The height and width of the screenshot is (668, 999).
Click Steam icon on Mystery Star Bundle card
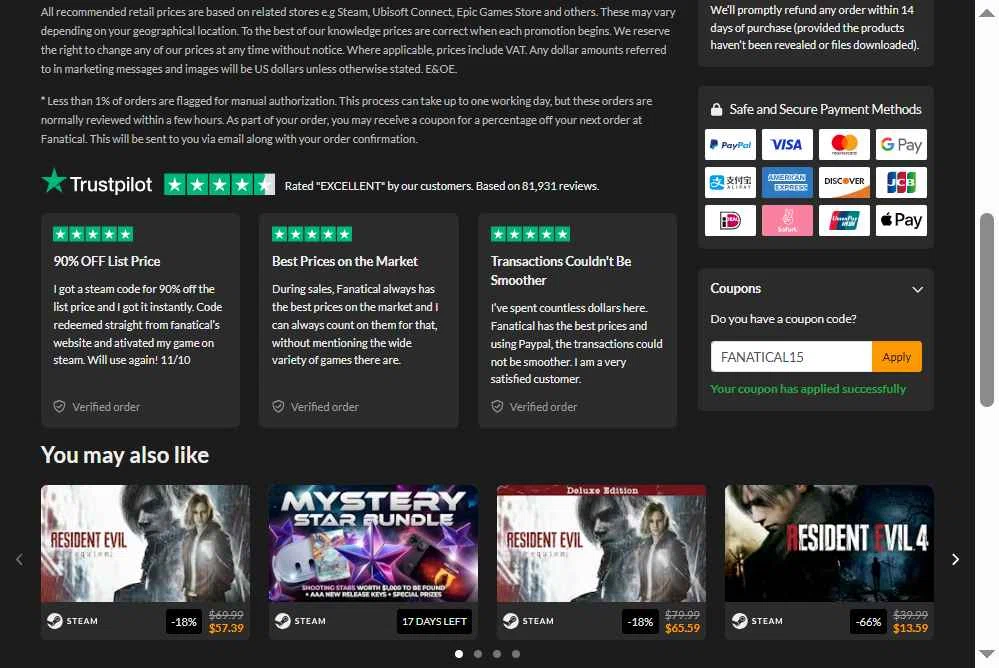point(282,621)
